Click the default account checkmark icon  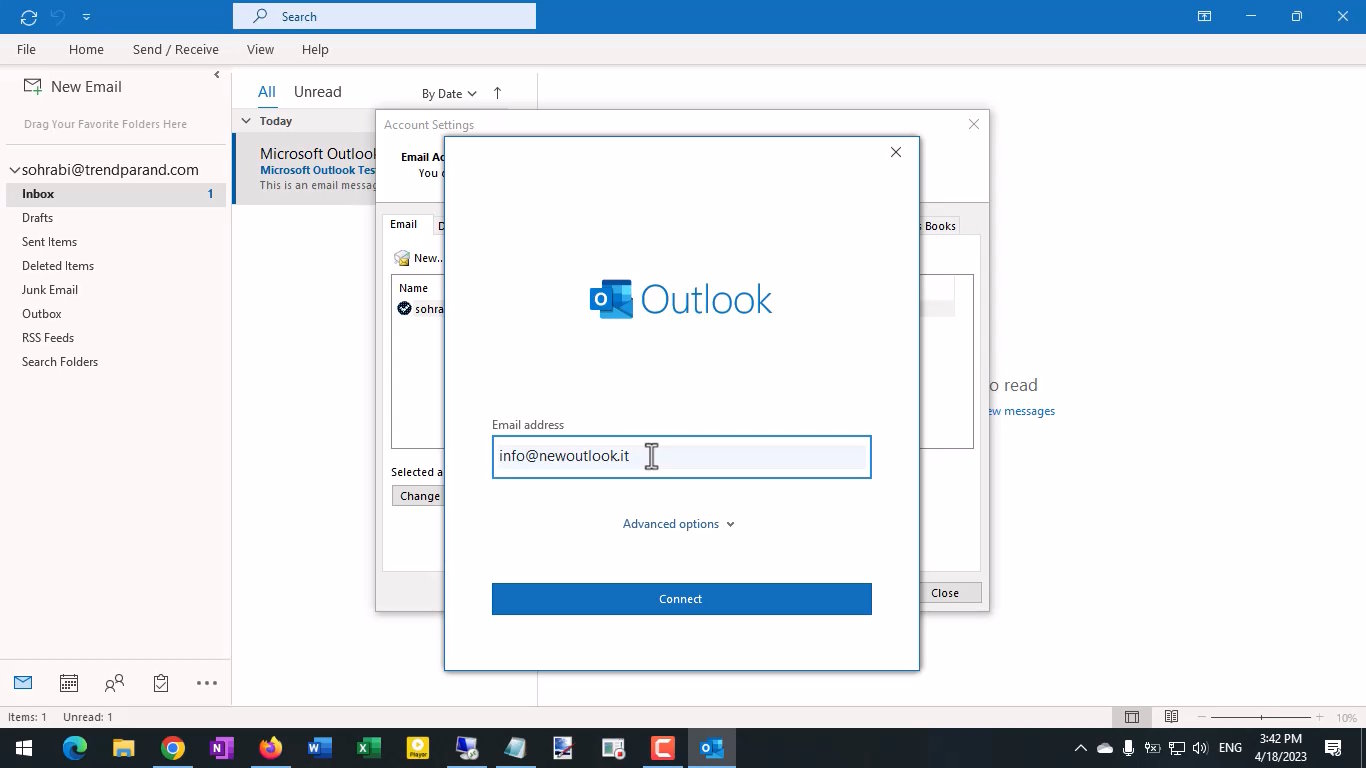click(404, 308)
